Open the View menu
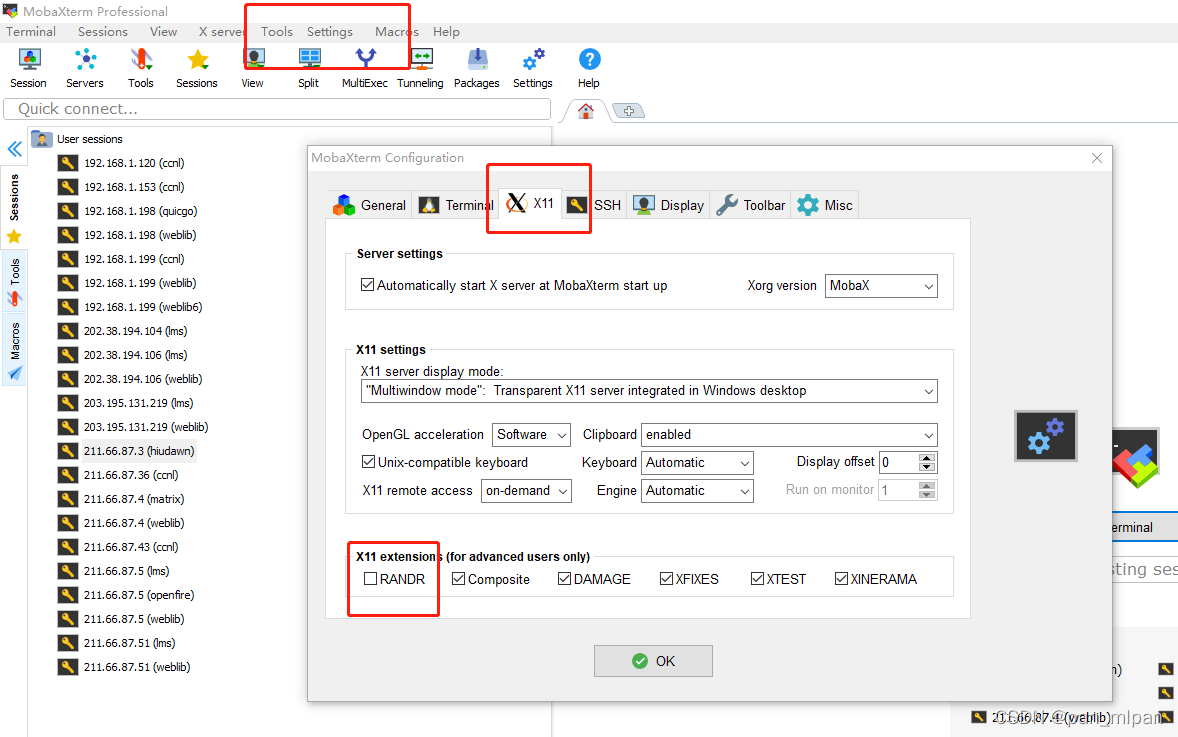This screenshot has height=737, width=1178. pos(163,32)
